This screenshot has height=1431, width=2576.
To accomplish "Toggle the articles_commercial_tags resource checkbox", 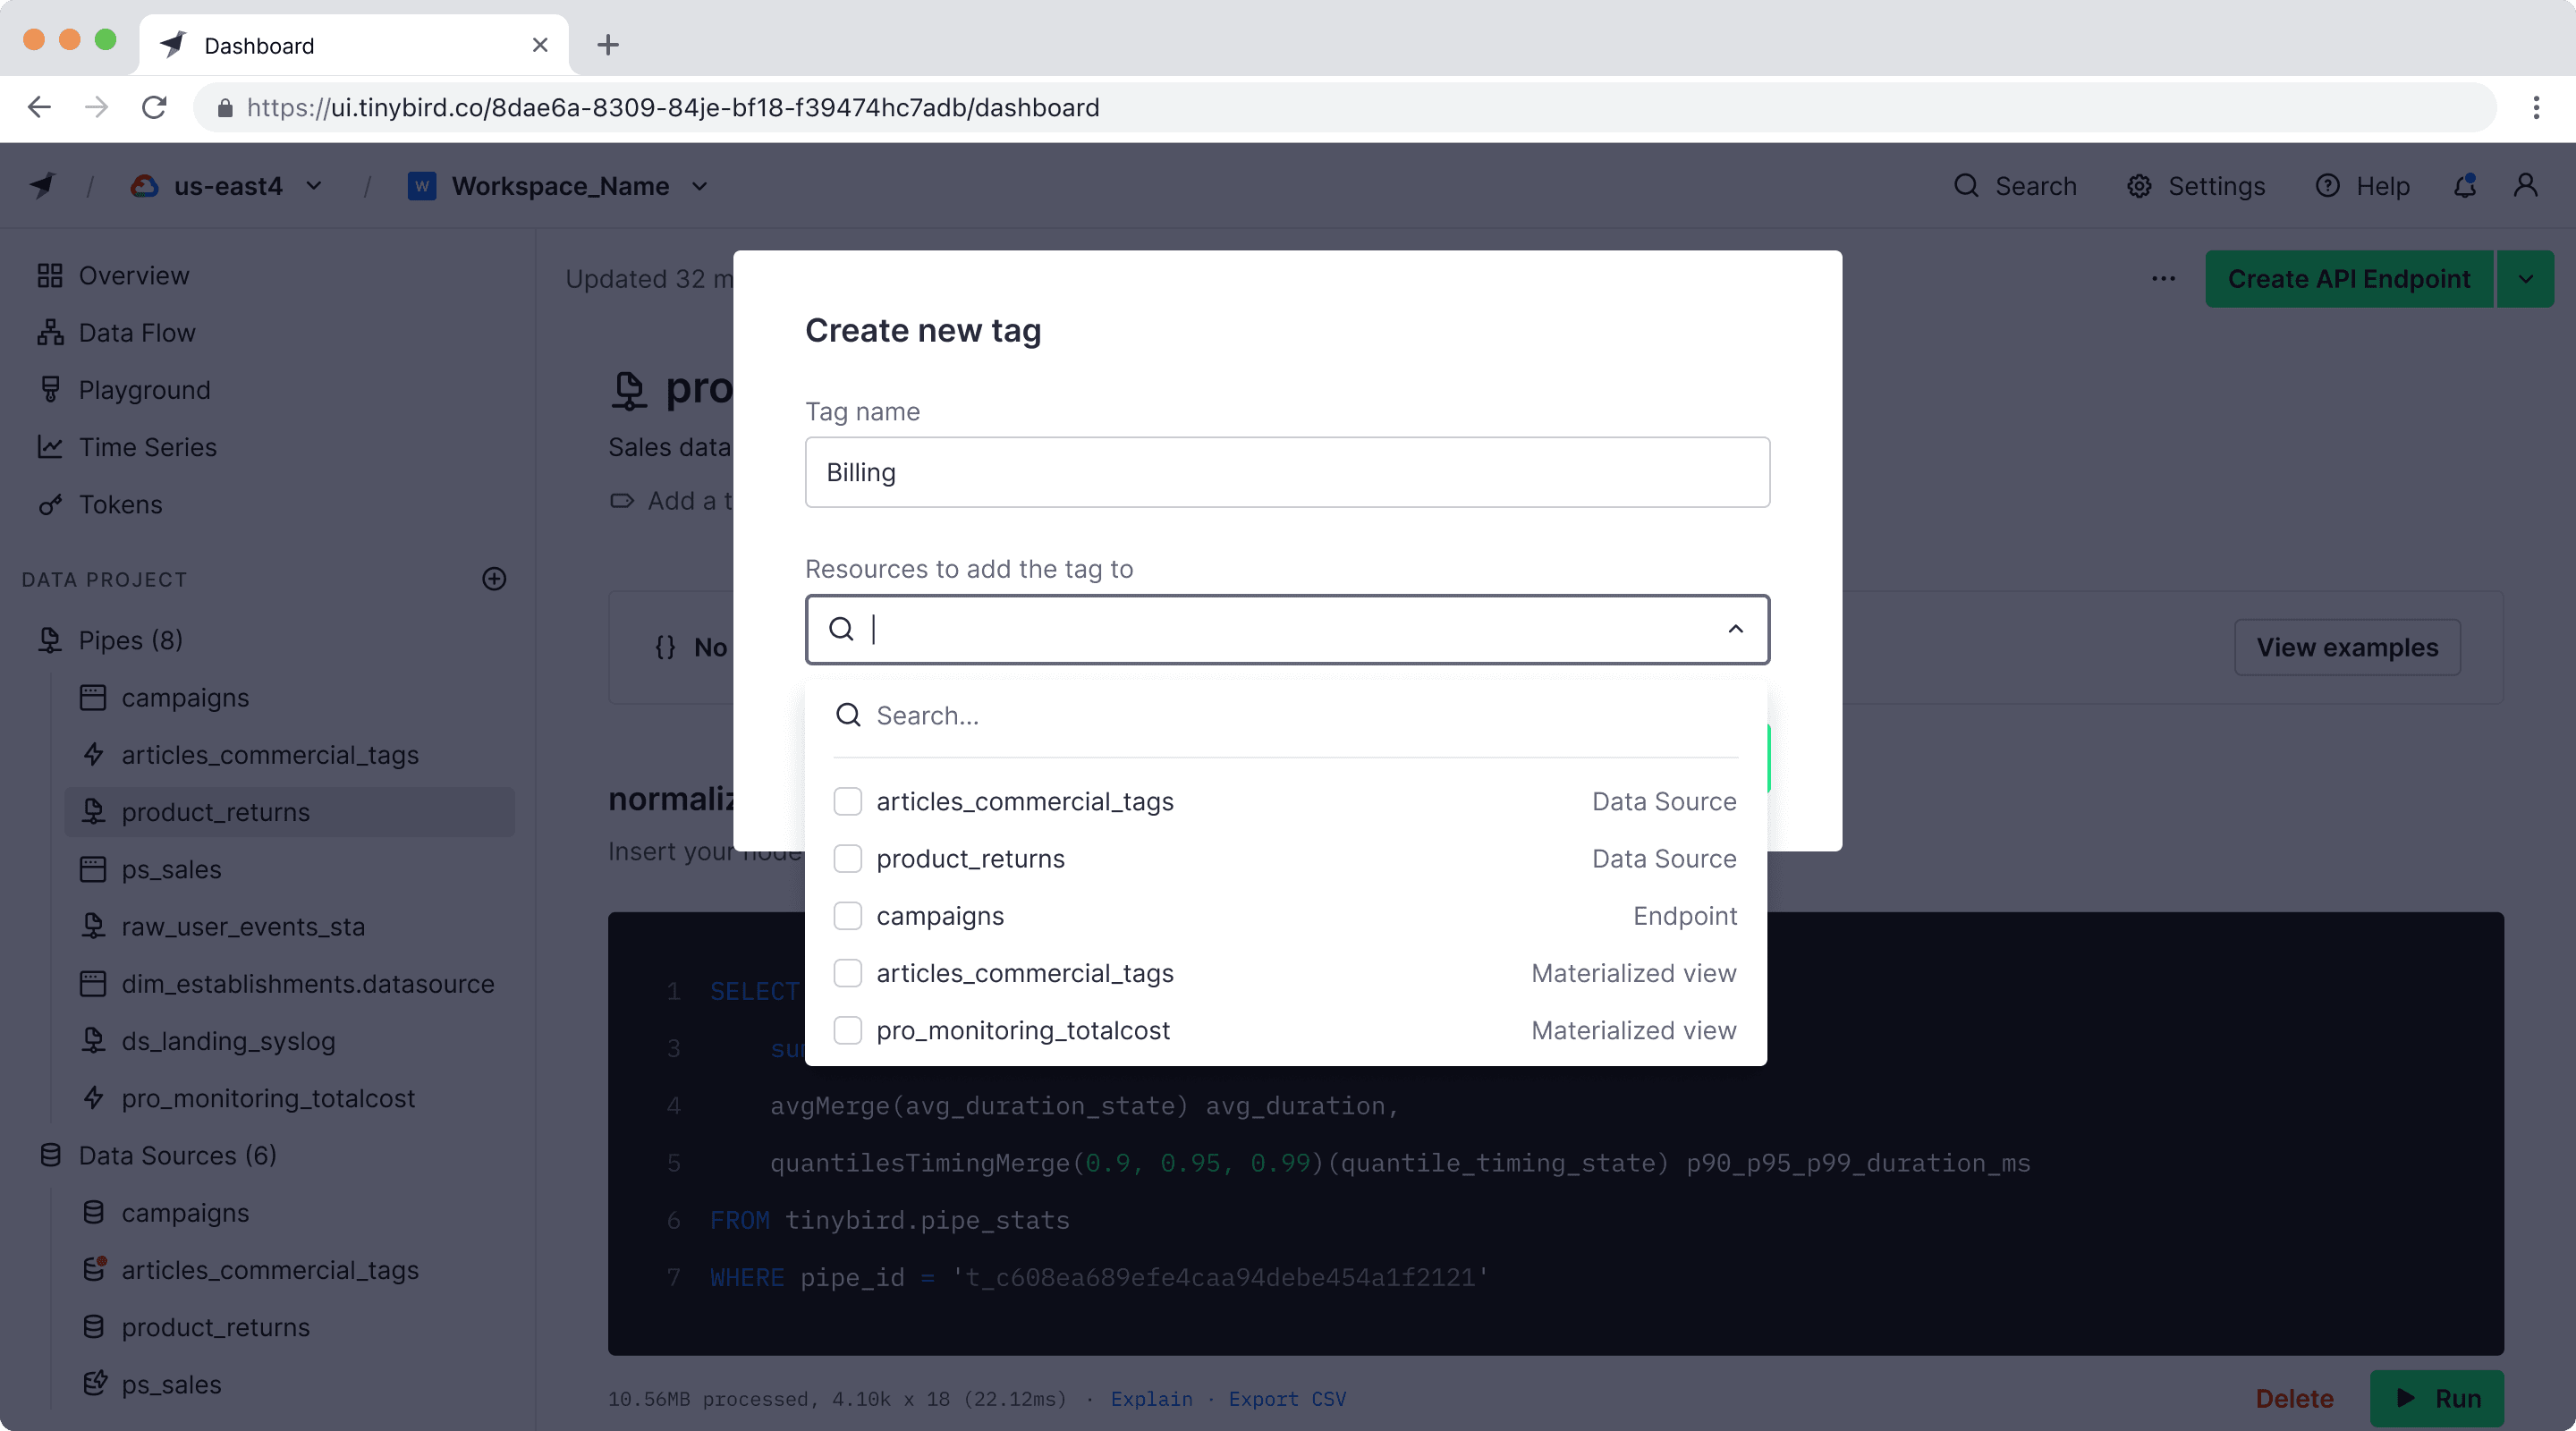I will point(848,800).
